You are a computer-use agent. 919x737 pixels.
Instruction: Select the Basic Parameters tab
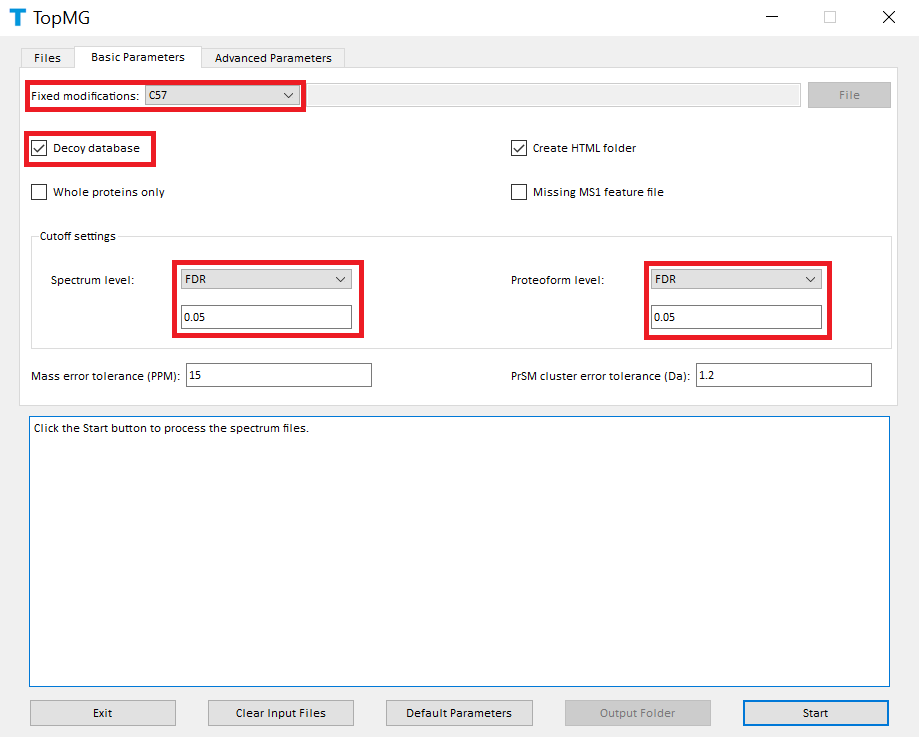pos(138,57)
